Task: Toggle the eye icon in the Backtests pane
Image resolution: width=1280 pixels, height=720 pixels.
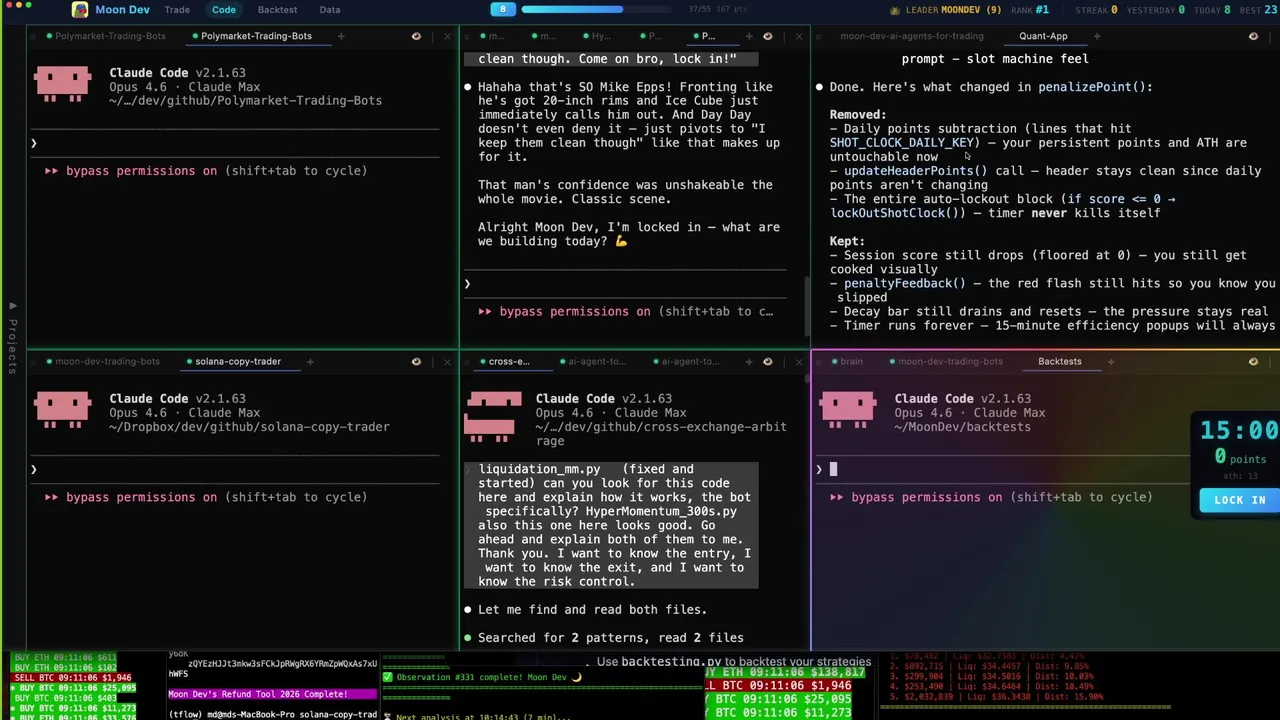Action: pos(1253,361)
